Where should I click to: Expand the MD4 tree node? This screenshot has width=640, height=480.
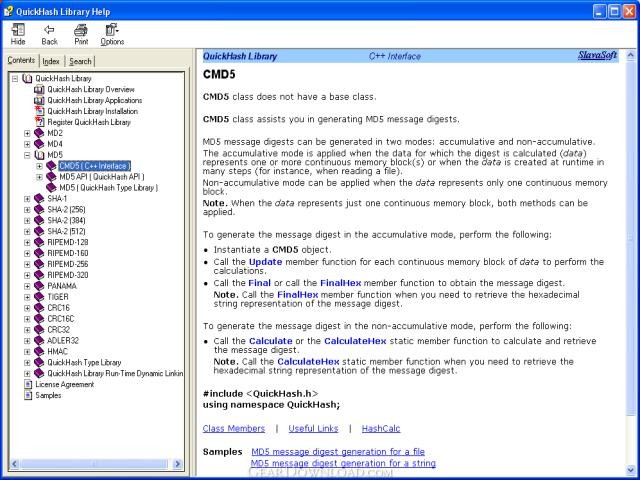tap(27, 144)
